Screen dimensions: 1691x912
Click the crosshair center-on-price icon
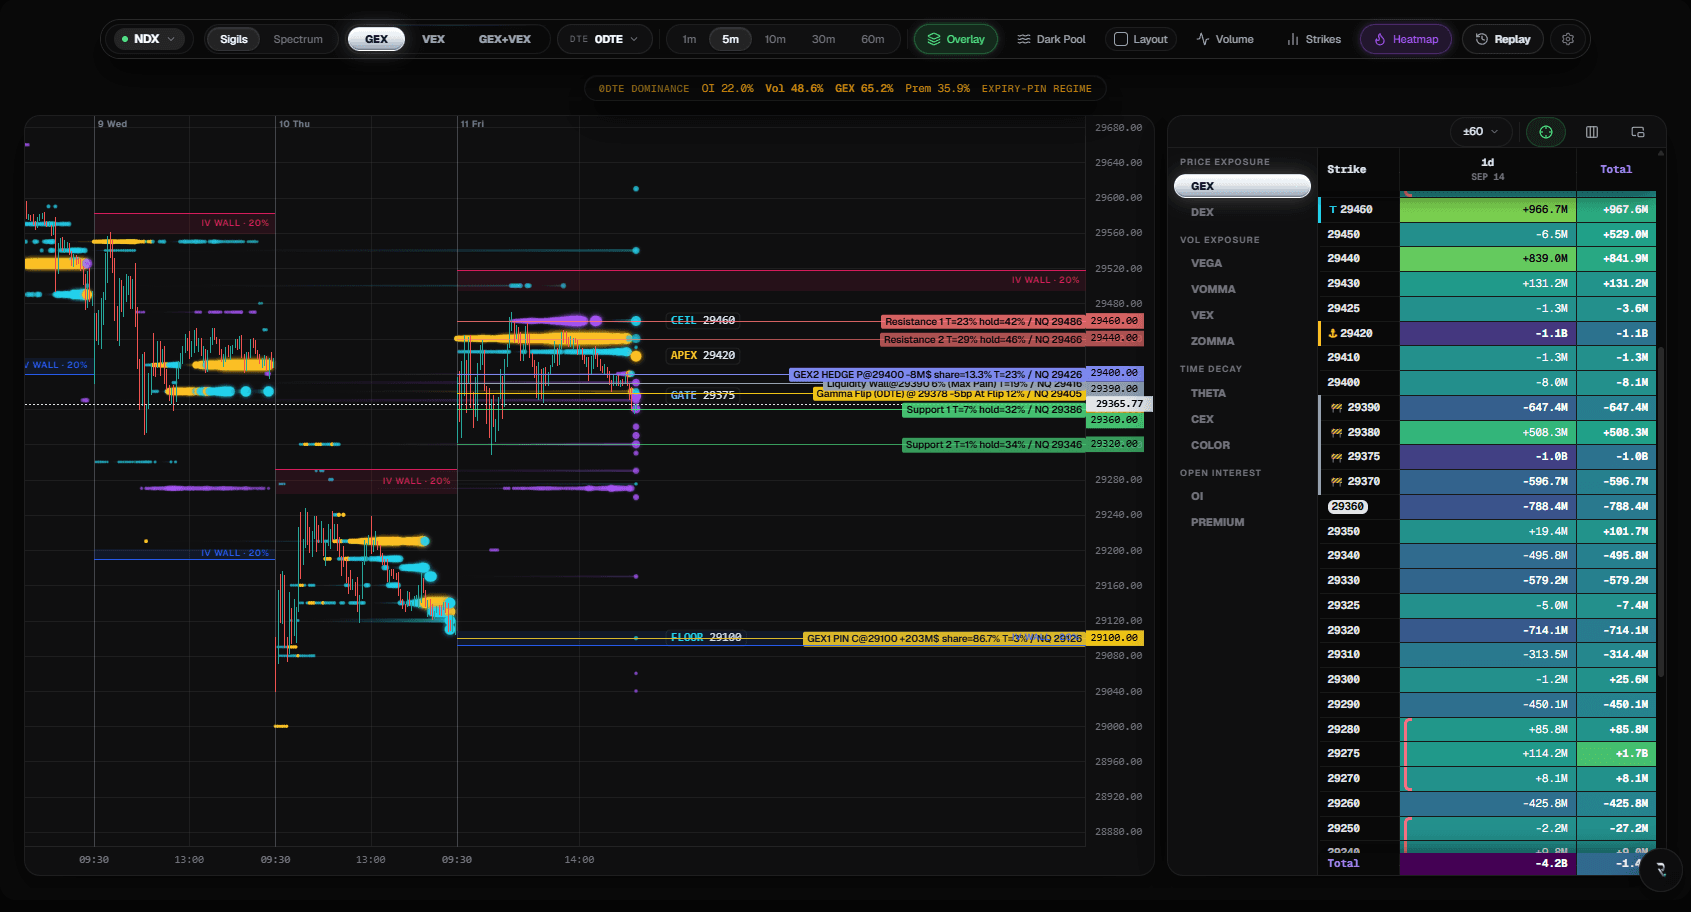point(1546,132)
